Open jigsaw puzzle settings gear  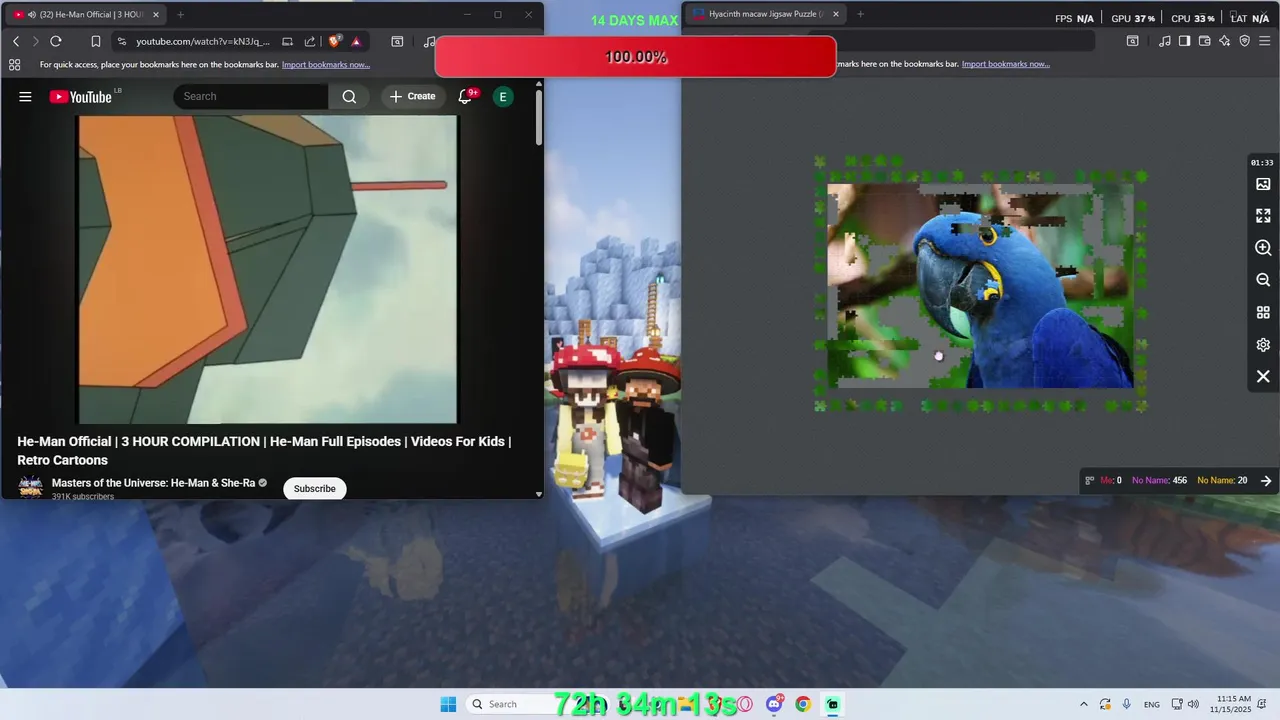[1263, 344]
